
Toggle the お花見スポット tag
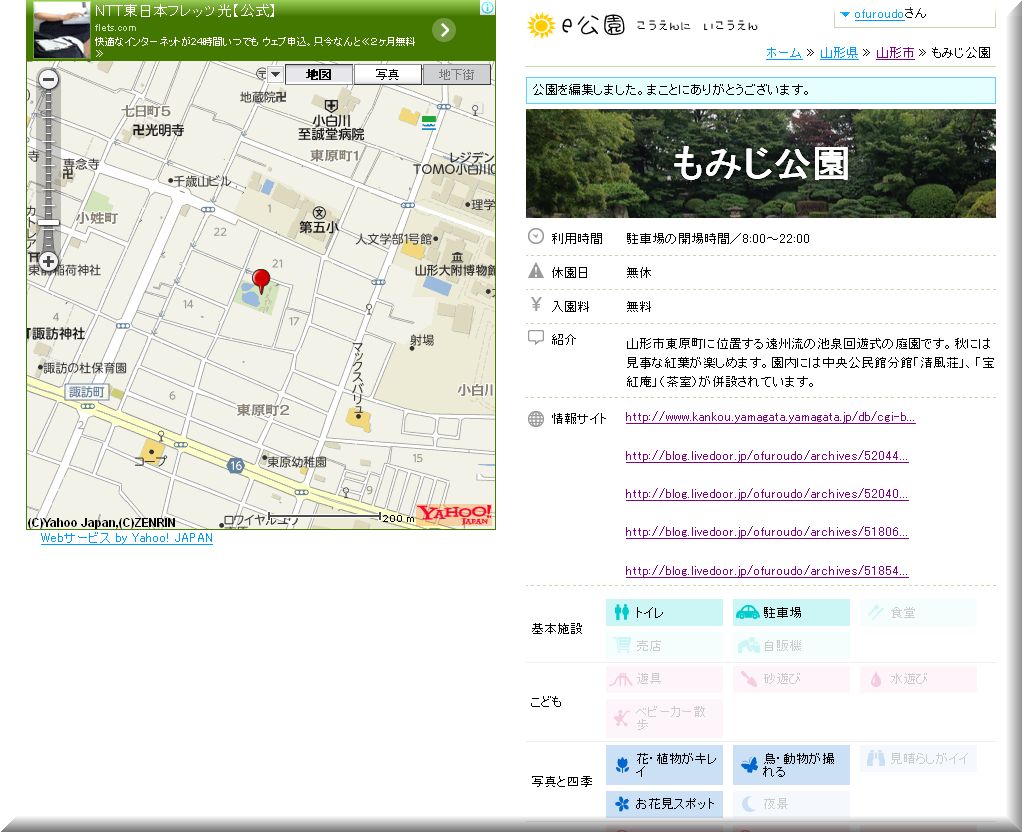664,804
